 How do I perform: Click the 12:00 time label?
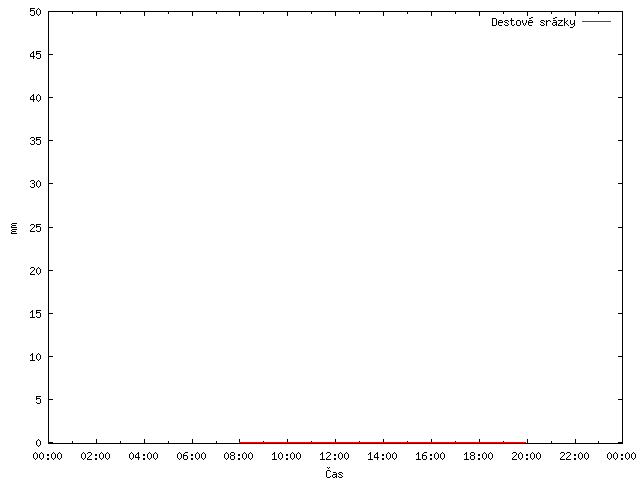click(x=334, y=456)
